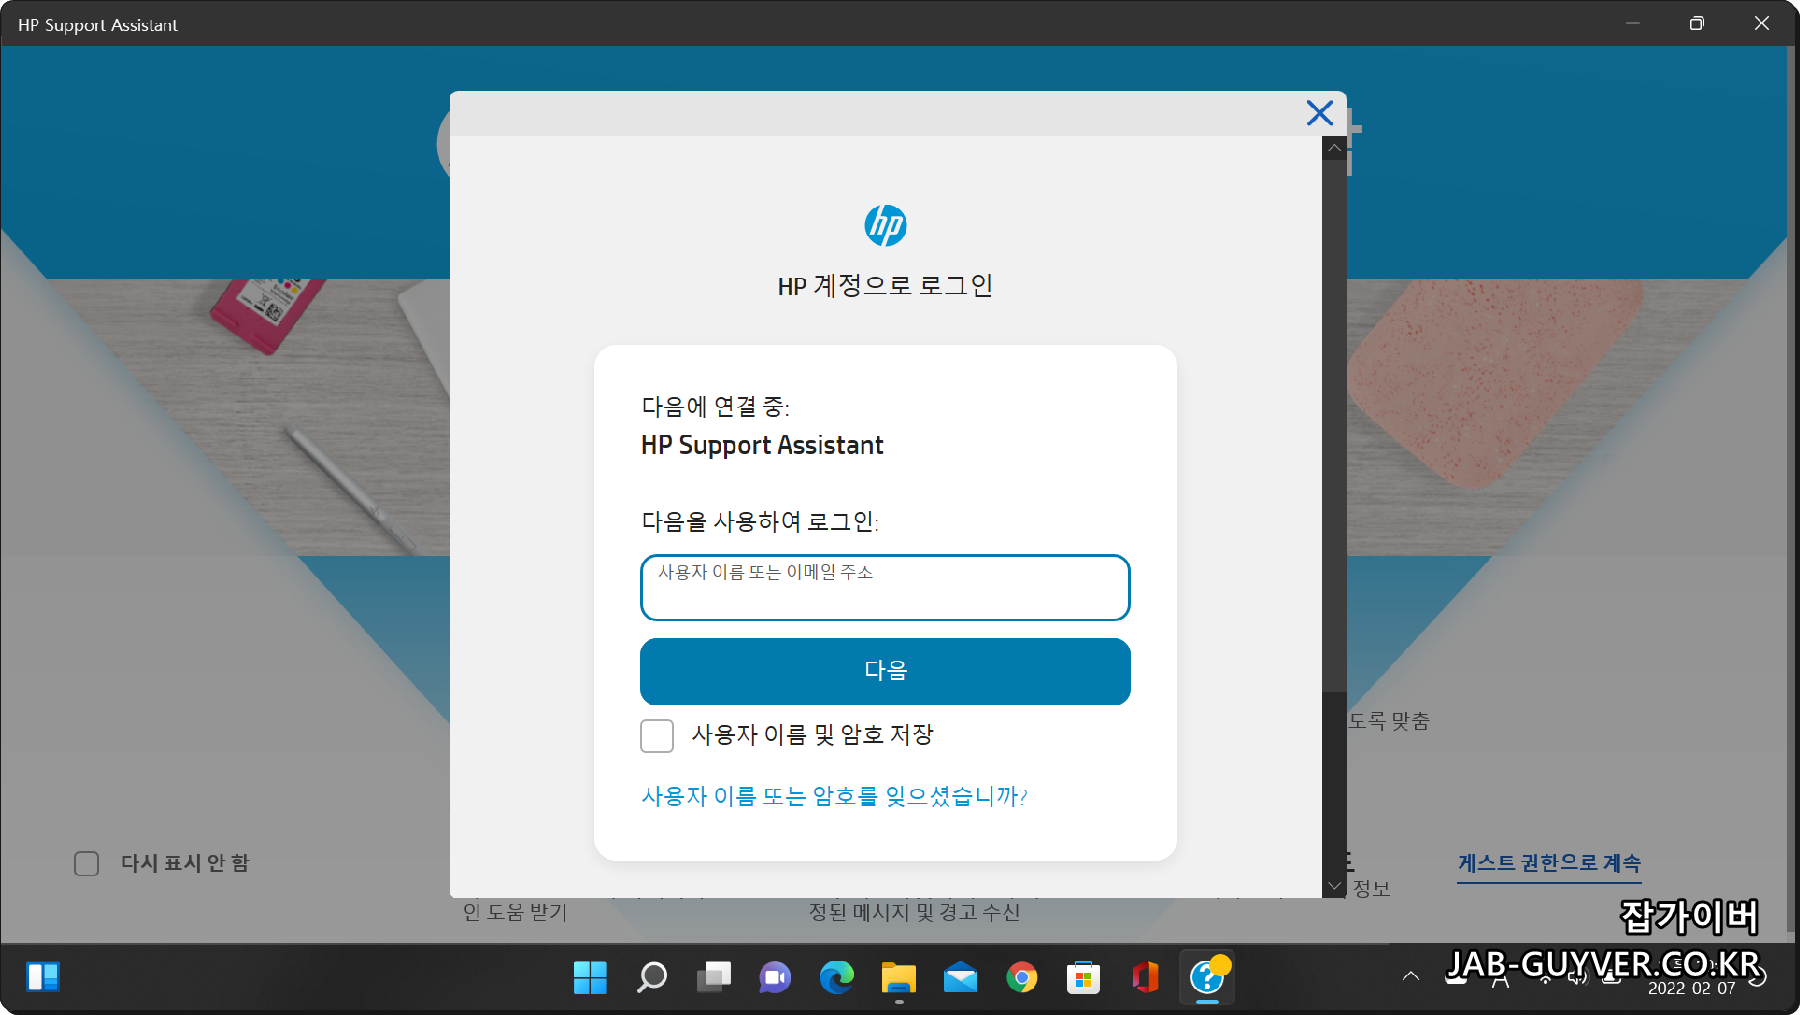This screenshot has width=1800, height=1015.
Task: Check the 다시 표시 안 함 box
Action: (86, 863)
